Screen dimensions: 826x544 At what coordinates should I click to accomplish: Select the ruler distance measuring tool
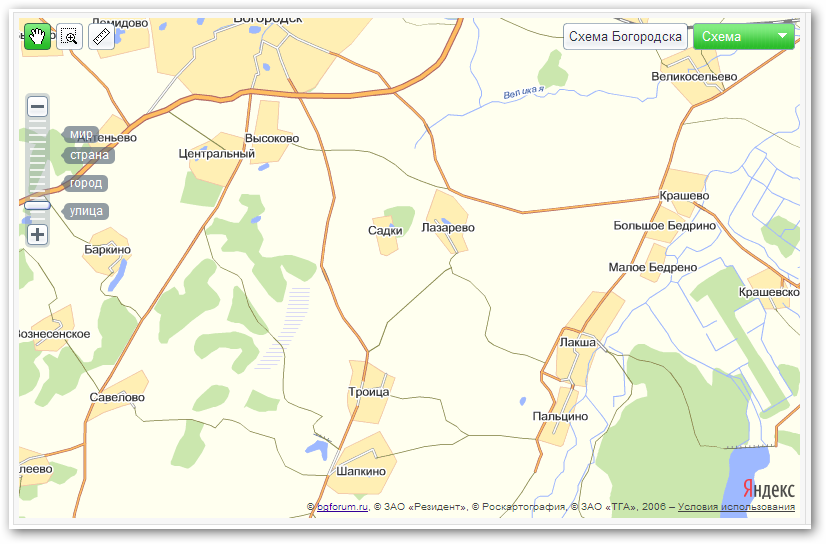101,37
